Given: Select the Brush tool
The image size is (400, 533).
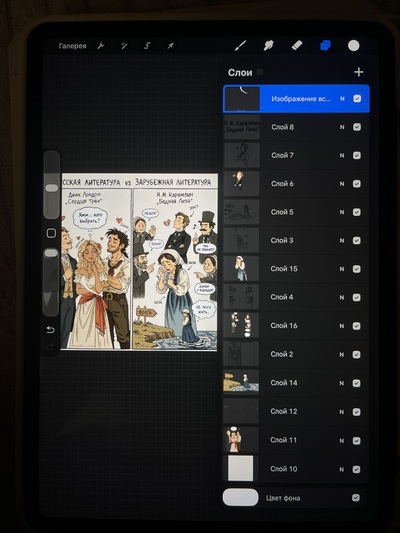Looking at the screenshot, I should (240, 46).
